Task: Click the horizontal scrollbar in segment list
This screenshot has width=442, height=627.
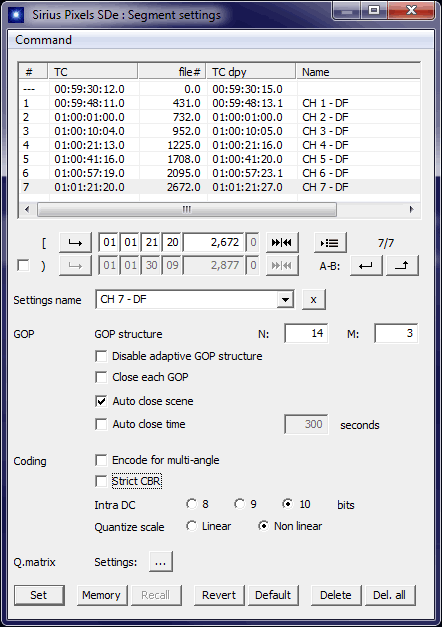Action: tap(219, 210)
